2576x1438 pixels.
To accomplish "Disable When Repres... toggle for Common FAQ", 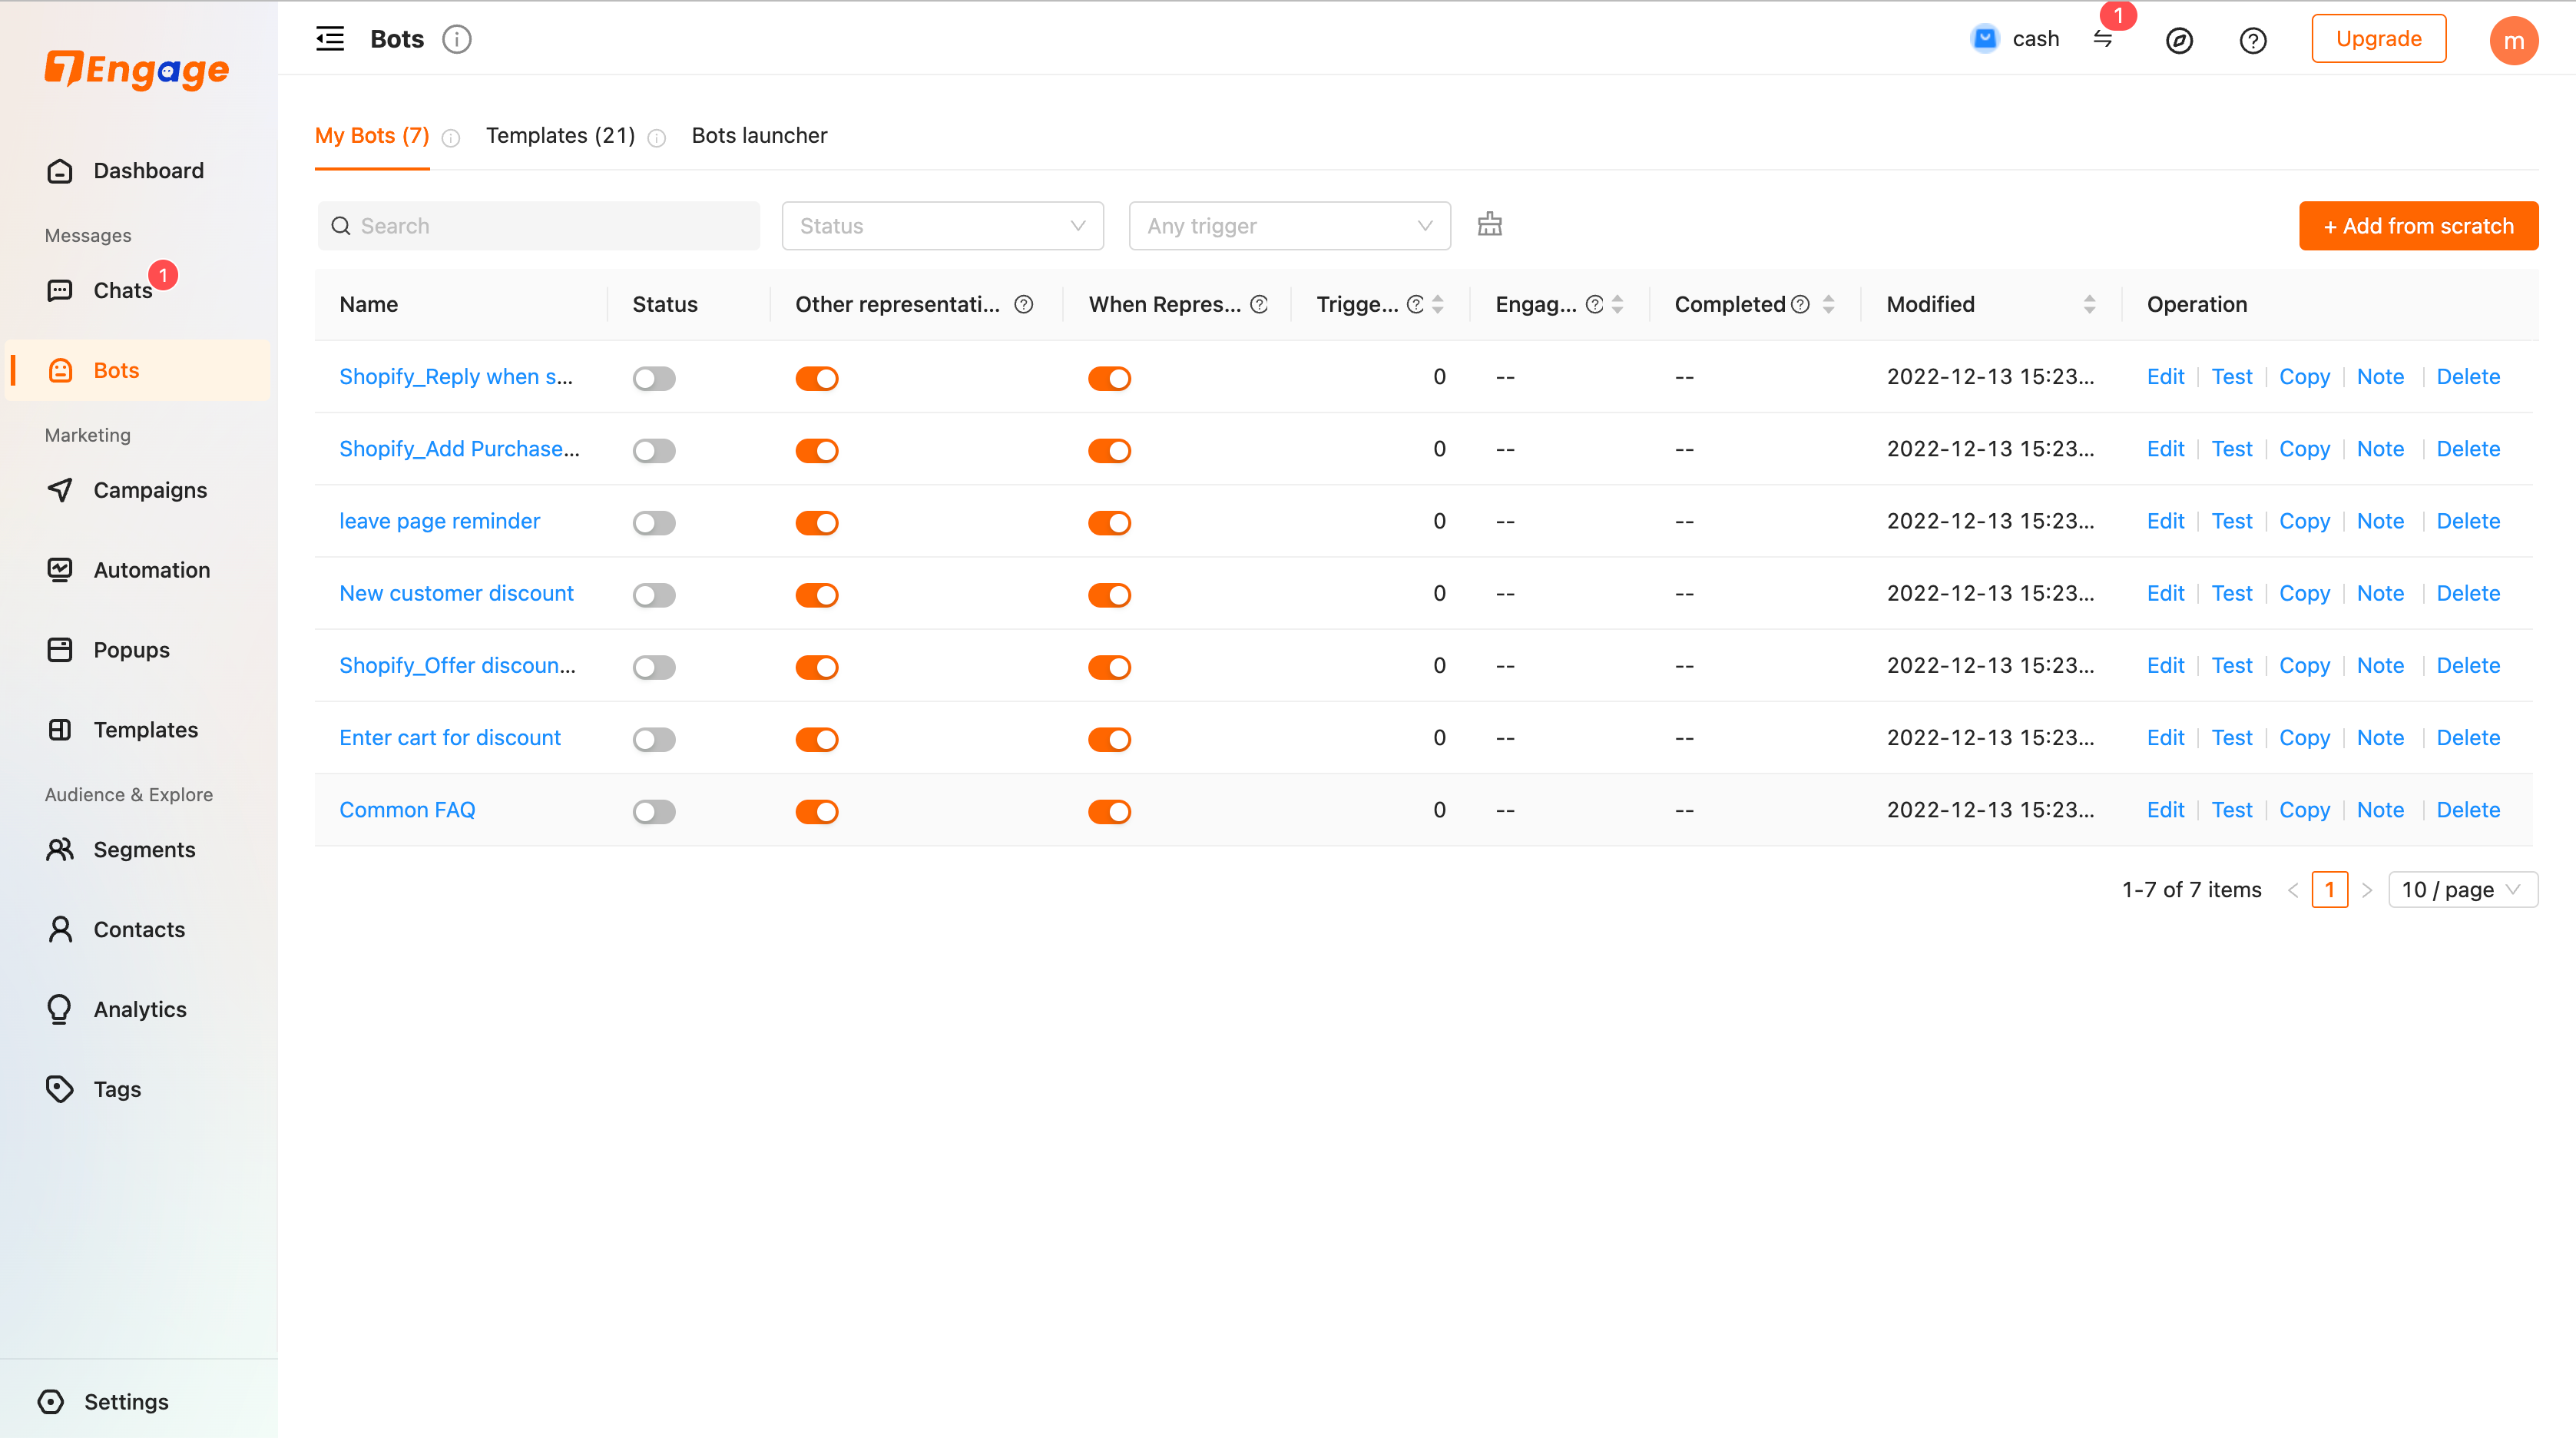I will tap(1109, 811).
